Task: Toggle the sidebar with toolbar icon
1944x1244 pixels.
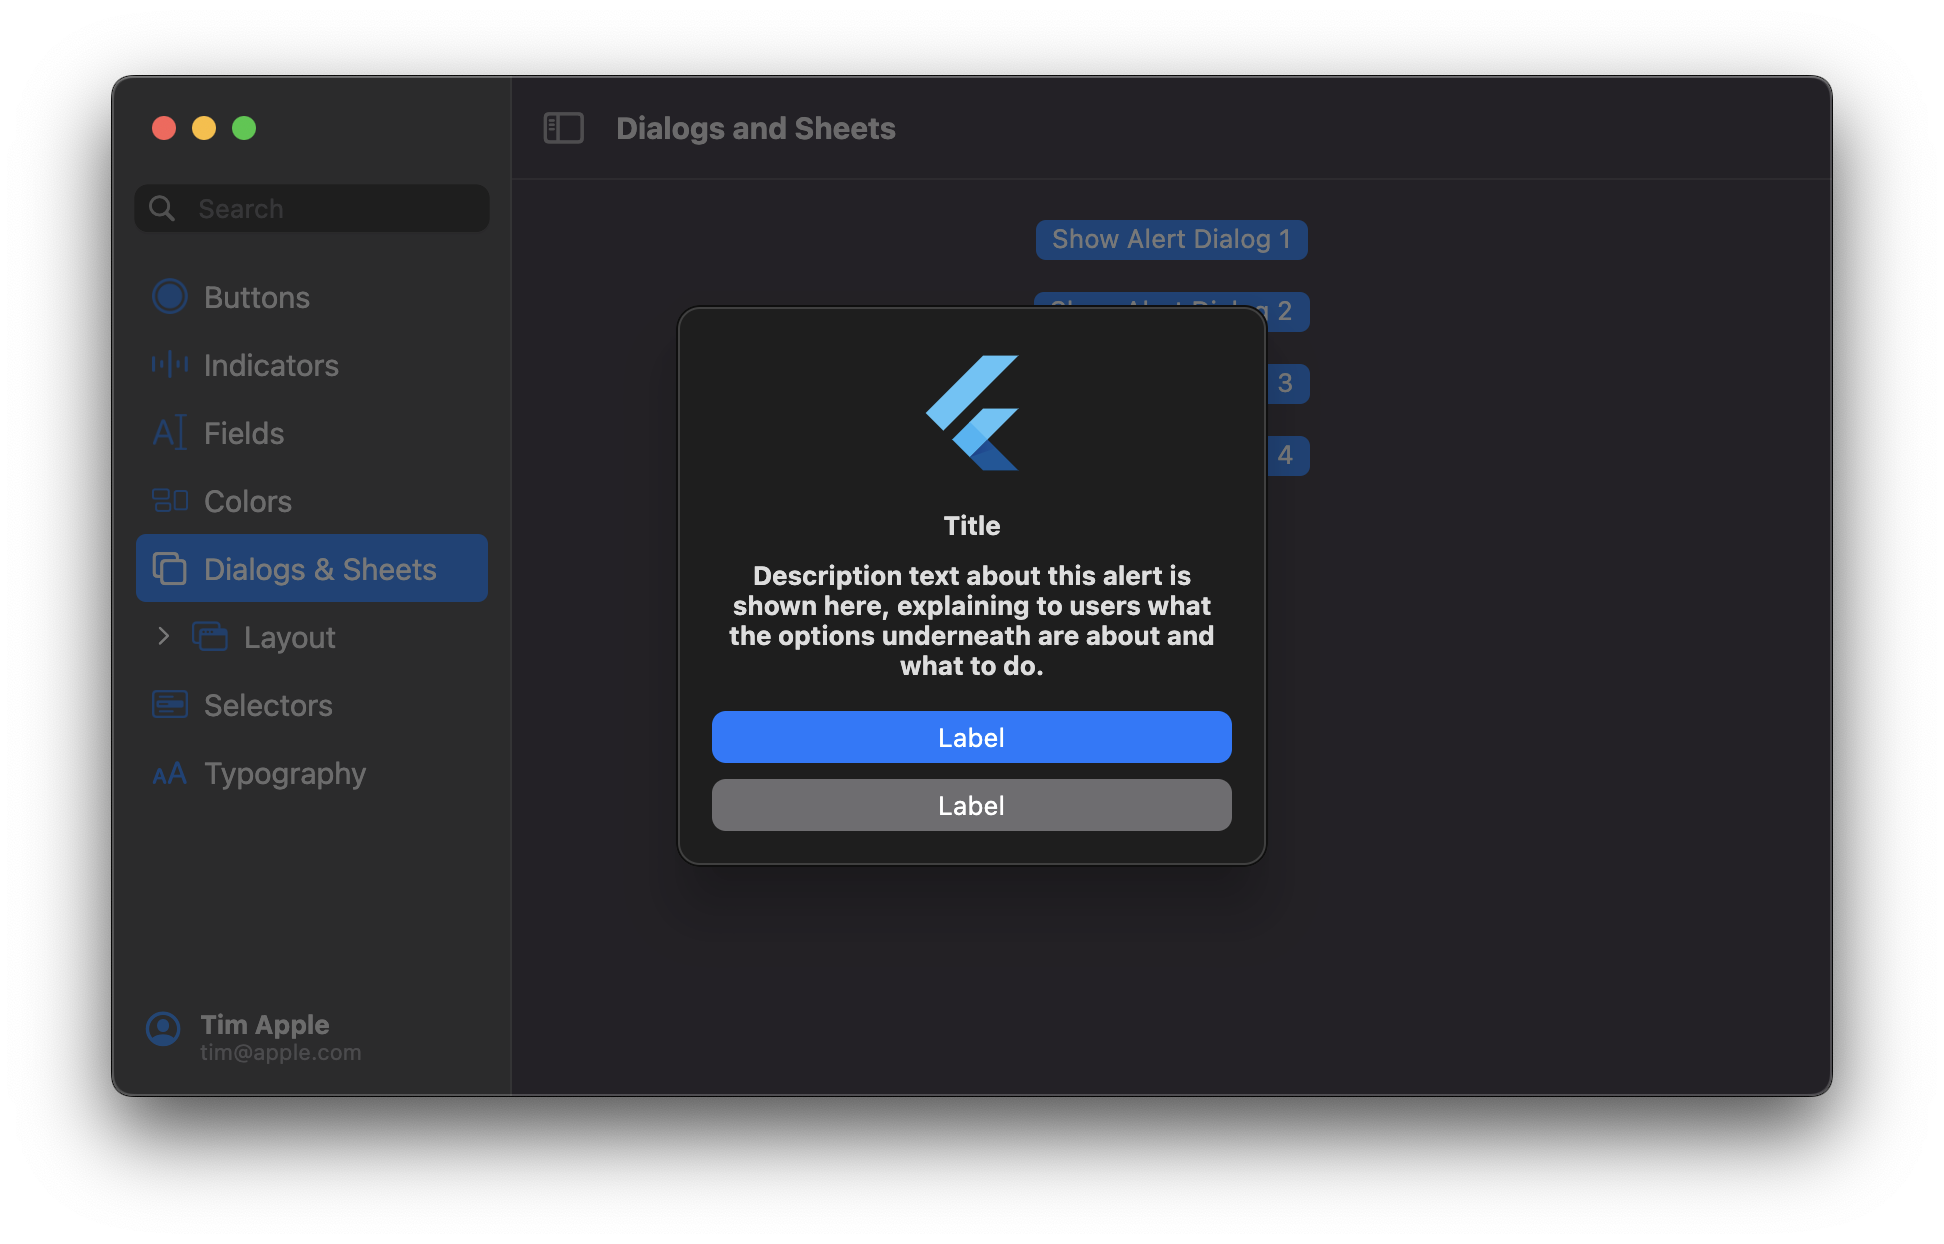Action: coord(563,128)
